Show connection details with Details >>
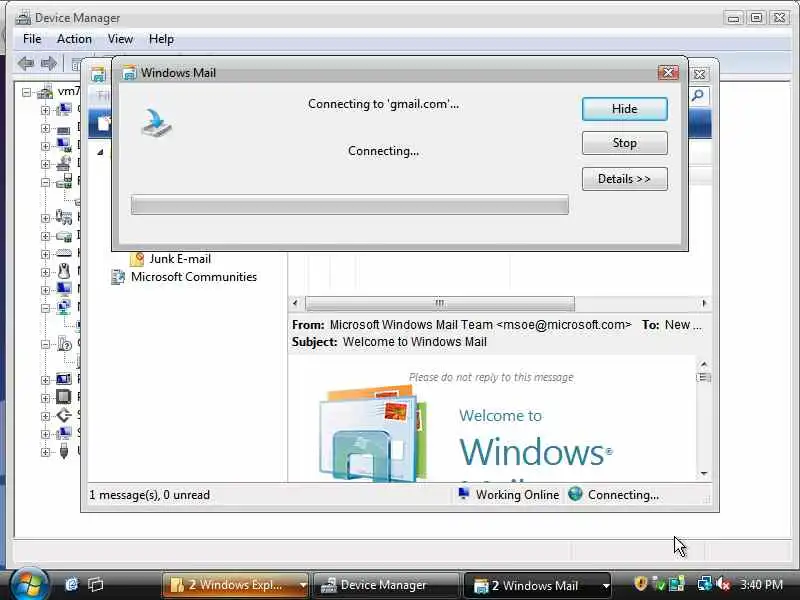Image resolution: width=800 pixels, height=600 pixels. click(x=624, y=179)
